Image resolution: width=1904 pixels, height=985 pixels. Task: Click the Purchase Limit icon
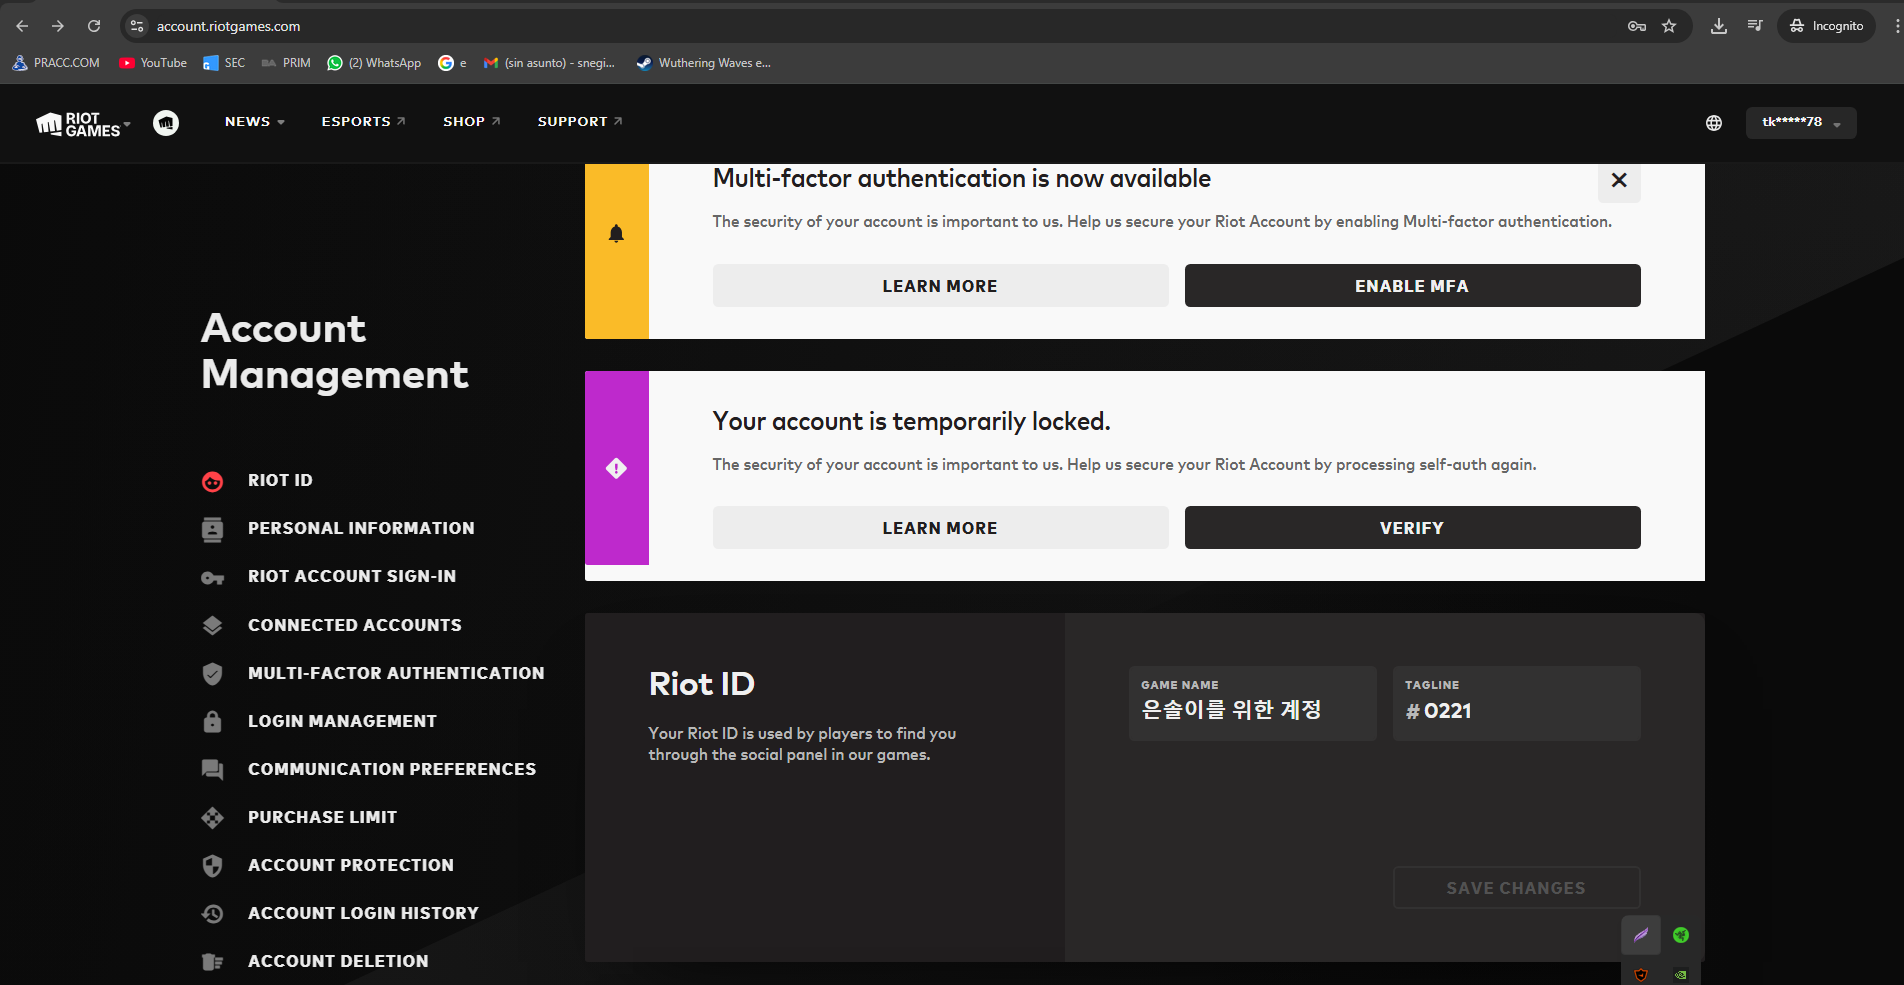[213, 818]
